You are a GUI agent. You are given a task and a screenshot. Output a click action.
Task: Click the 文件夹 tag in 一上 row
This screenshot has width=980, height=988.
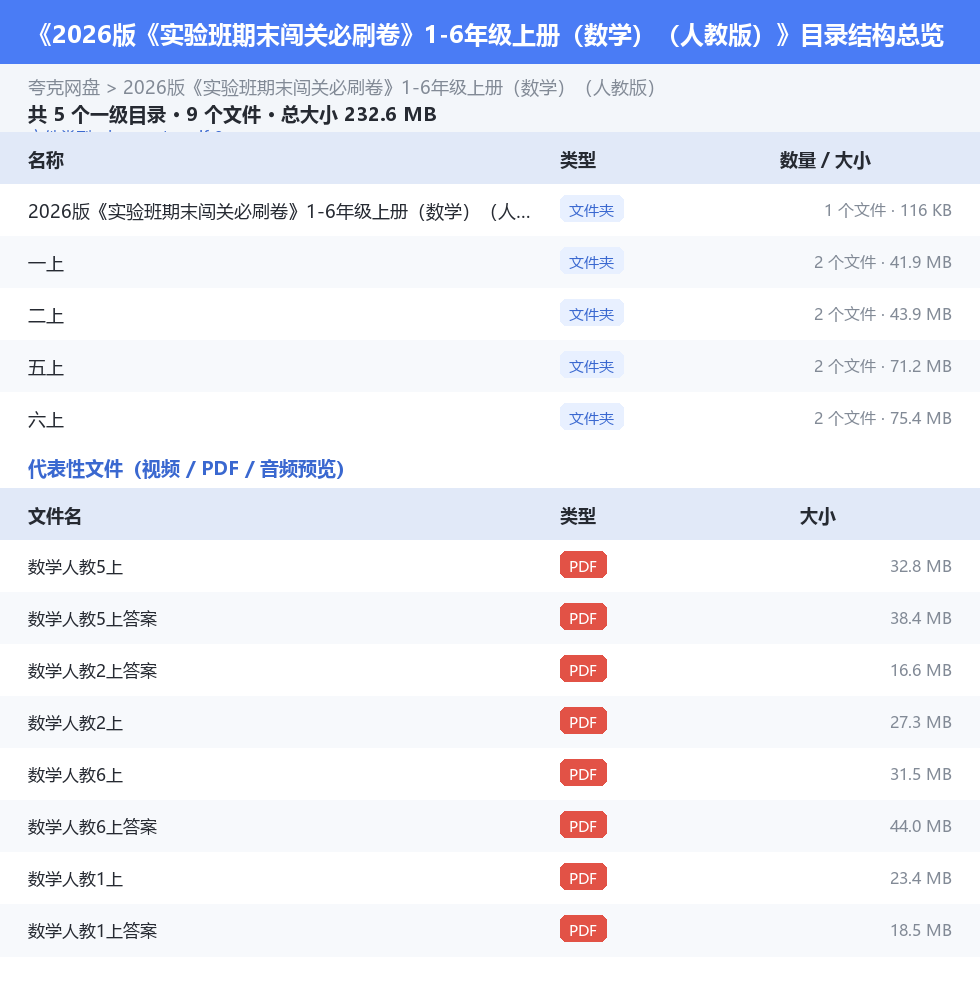(592, 261)
